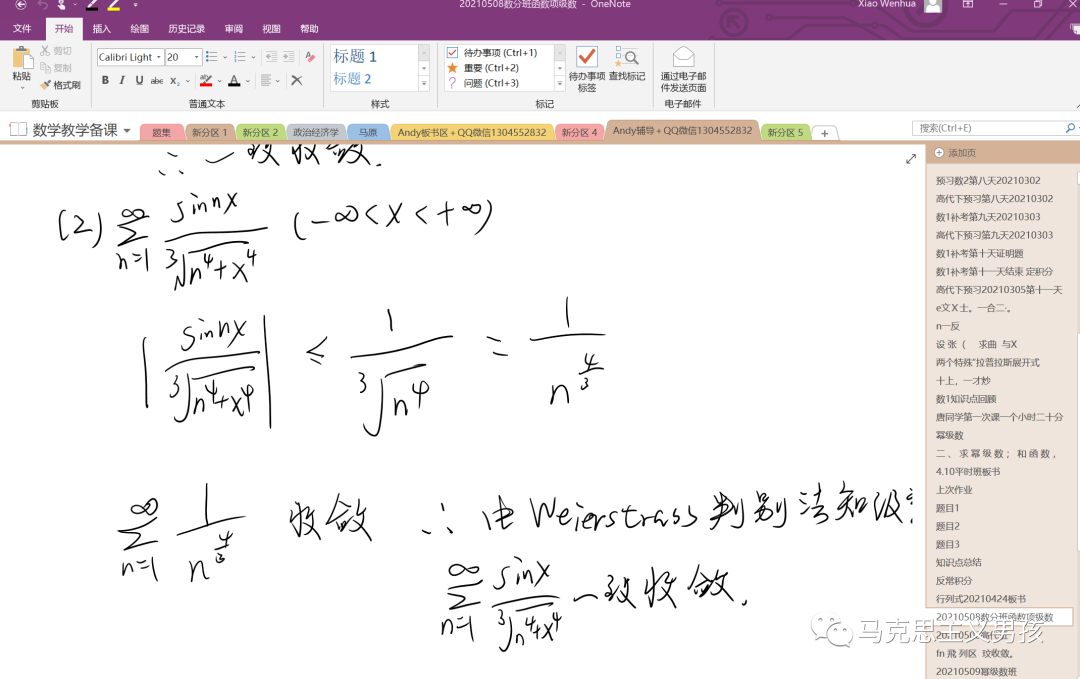
Task: Click the Find Tags (查找标记) icon
Action: (627, 64)
